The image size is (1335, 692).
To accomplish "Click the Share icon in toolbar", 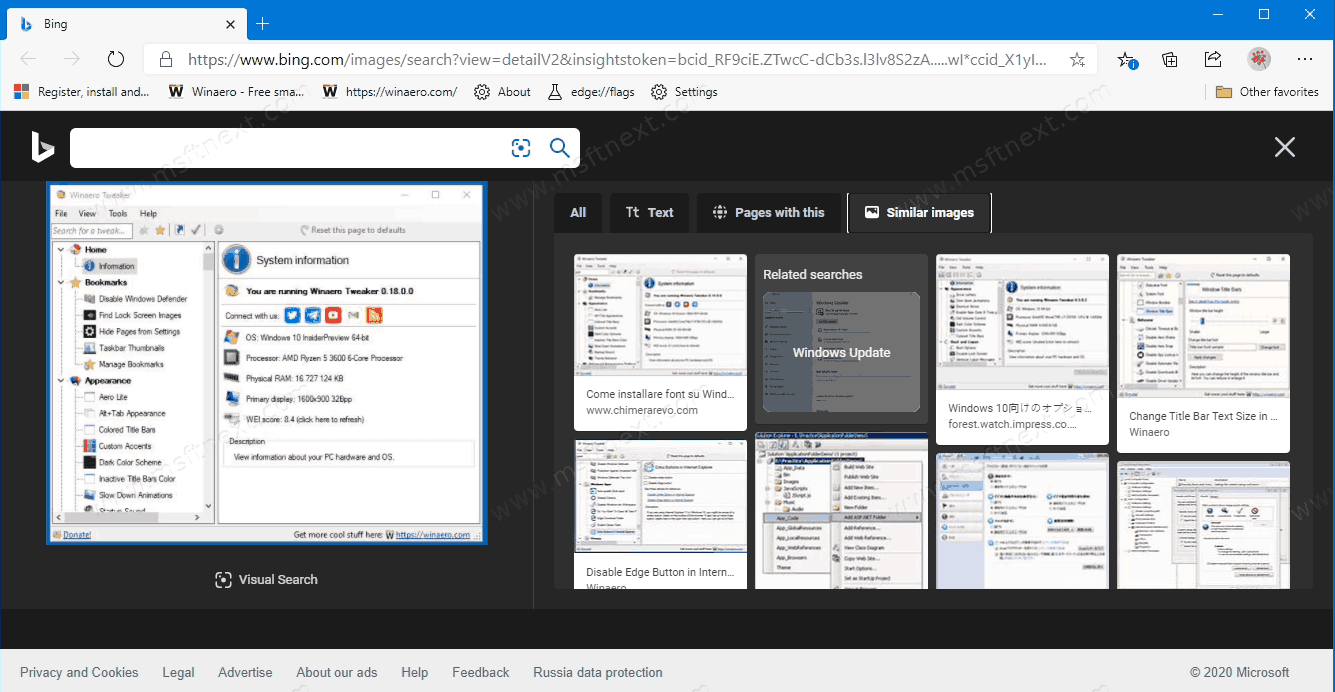I will pyautogui.click(x=1213, y=59).
